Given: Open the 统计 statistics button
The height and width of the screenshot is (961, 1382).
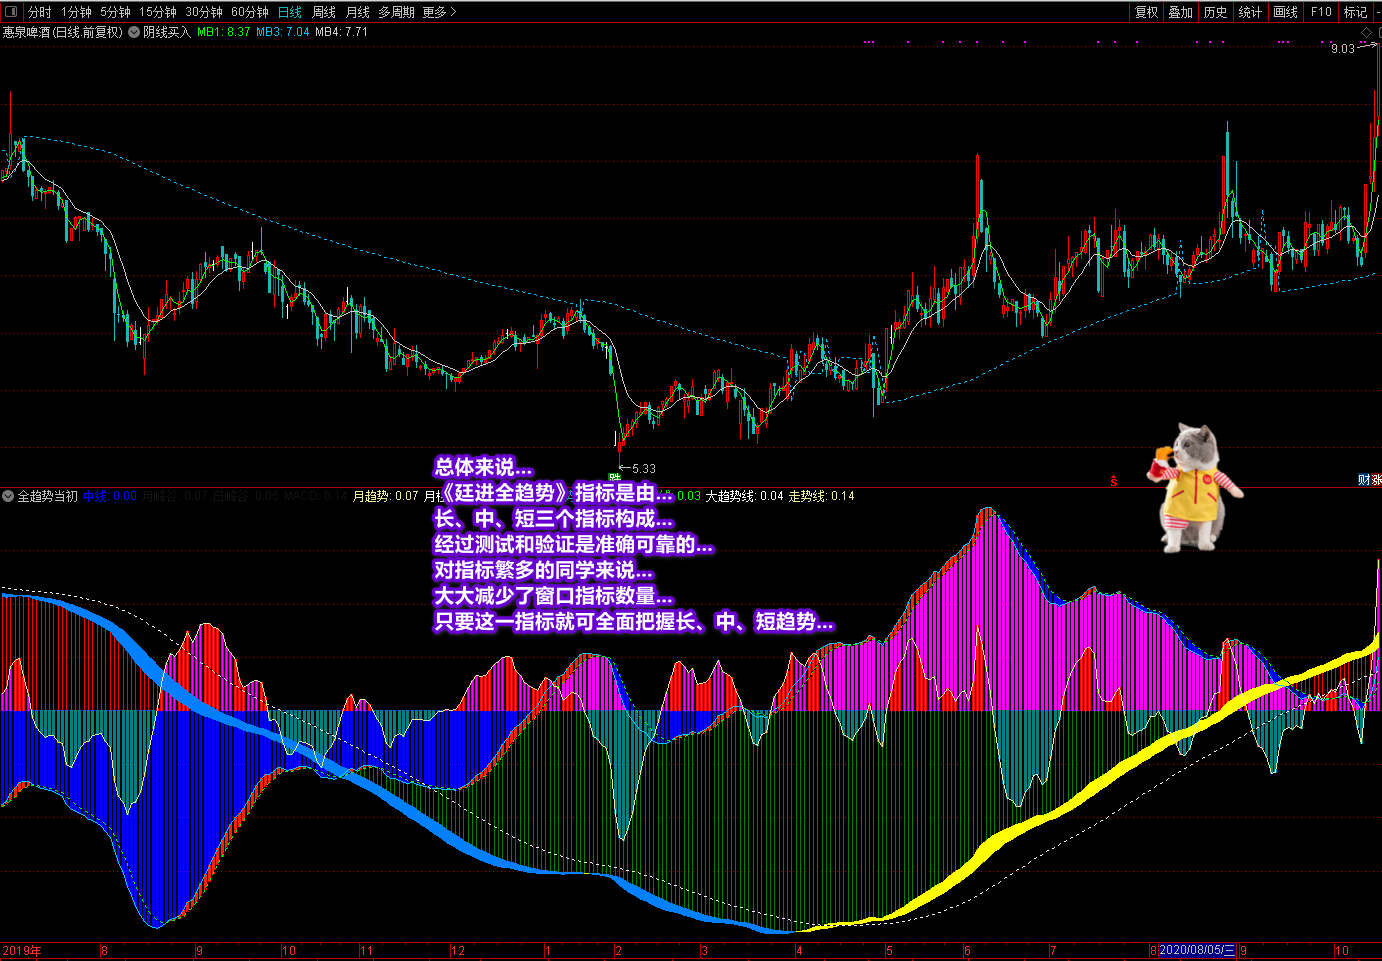Looking at the screenshot, I should click(x=1250, y=12).
